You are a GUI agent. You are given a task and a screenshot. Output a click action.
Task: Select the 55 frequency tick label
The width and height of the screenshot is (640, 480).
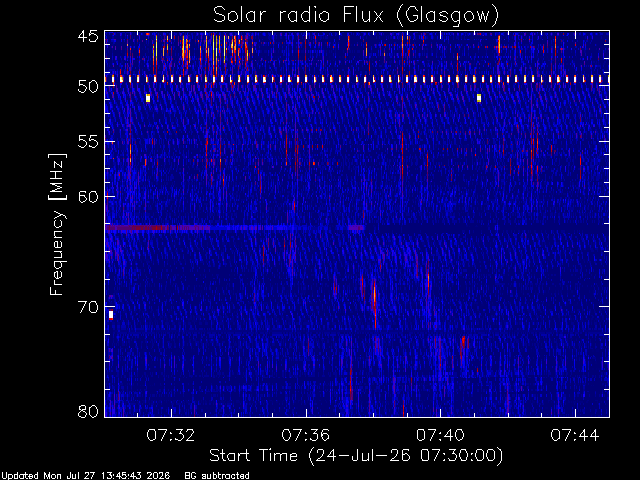[x=88, y=142]
